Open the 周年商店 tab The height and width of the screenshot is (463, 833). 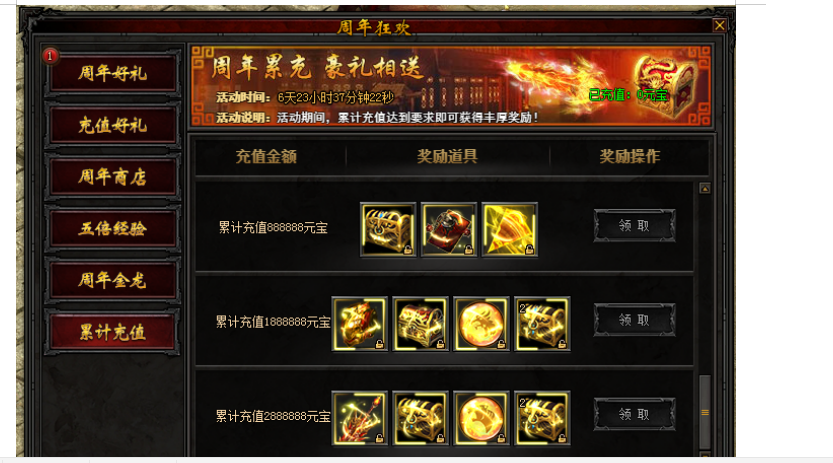click(112, 176)
